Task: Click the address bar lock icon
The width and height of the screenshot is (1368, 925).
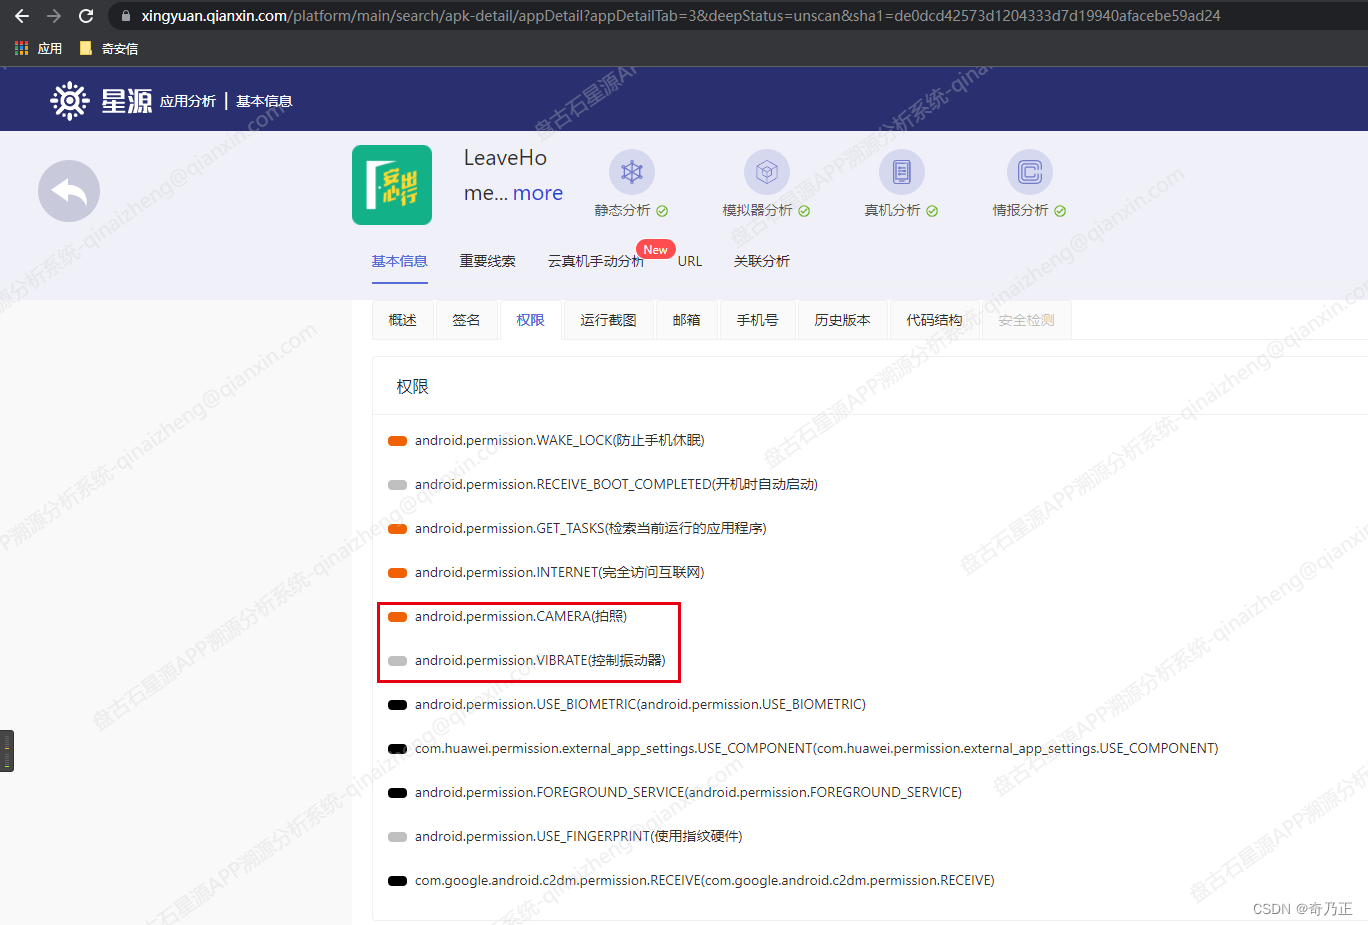Action: coord(125,16)
